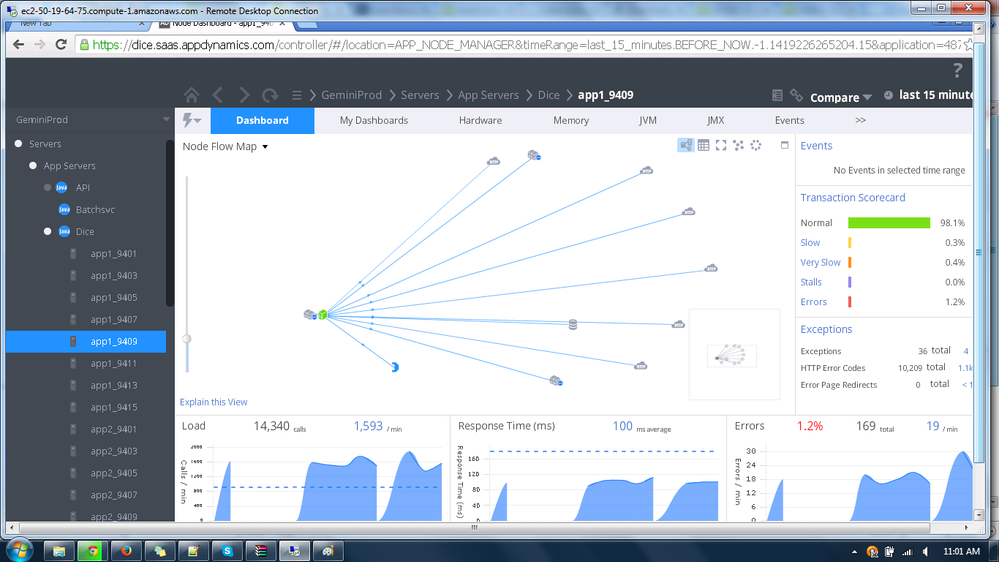The width and height of the screenshot is (999, 562).
Task: Open the Hardware tab
Action: (480, 120)
